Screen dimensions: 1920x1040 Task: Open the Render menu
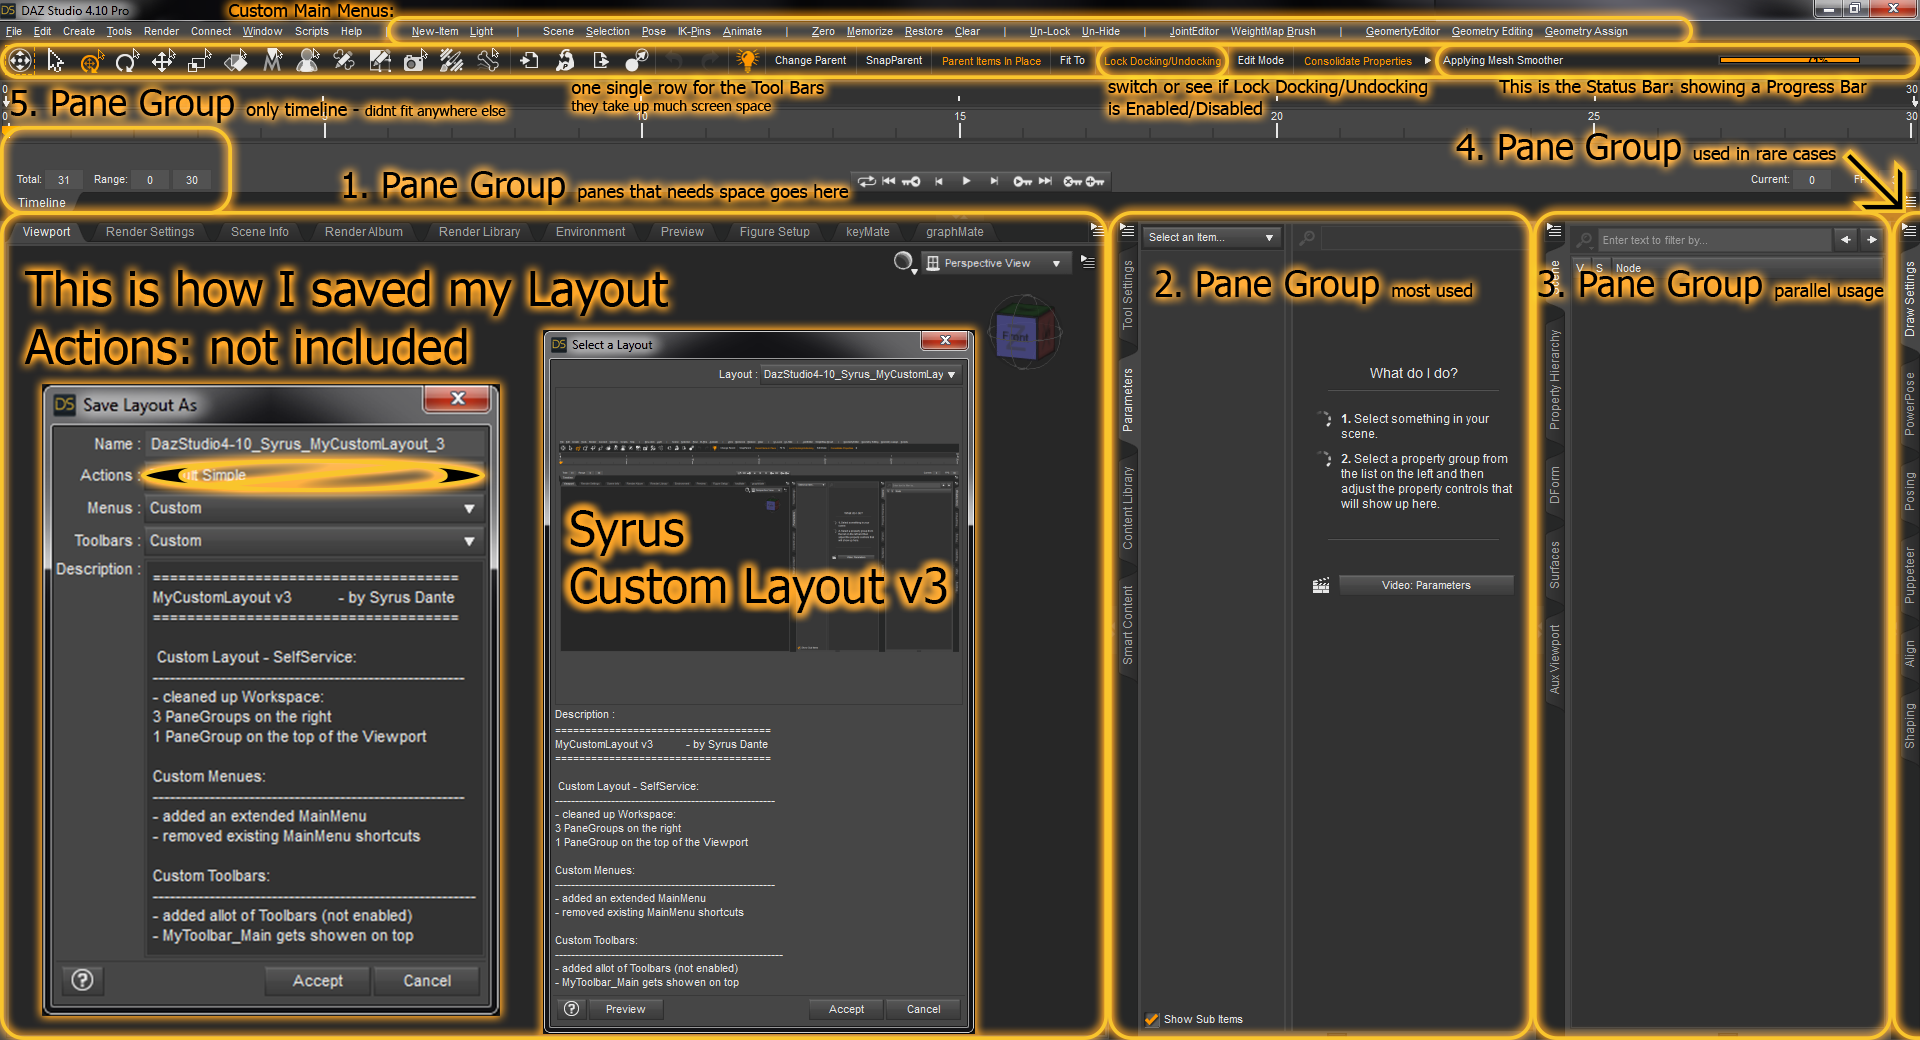161,31
